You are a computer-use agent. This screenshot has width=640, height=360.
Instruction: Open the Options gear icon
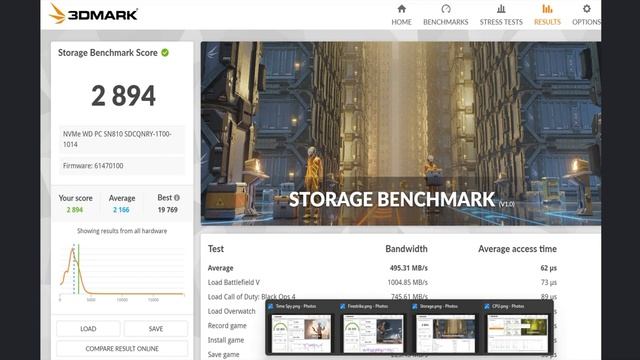tap(587, 9)
